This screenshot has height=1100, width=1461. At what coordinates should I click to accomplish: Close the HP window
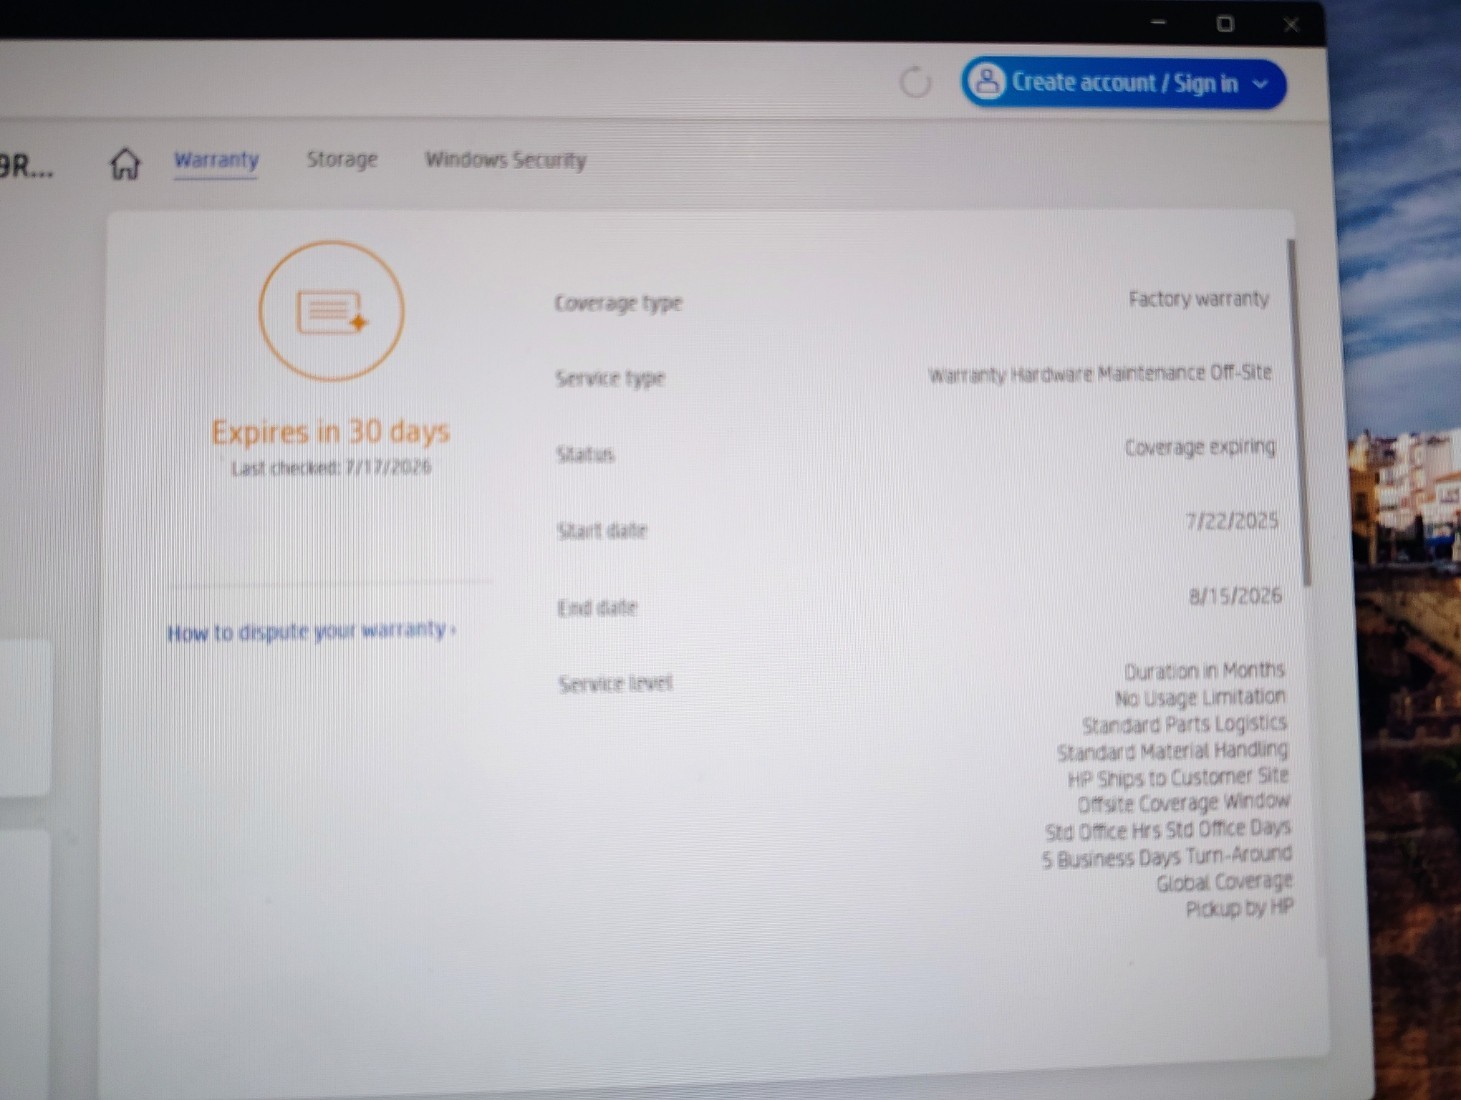[1291, 24]
